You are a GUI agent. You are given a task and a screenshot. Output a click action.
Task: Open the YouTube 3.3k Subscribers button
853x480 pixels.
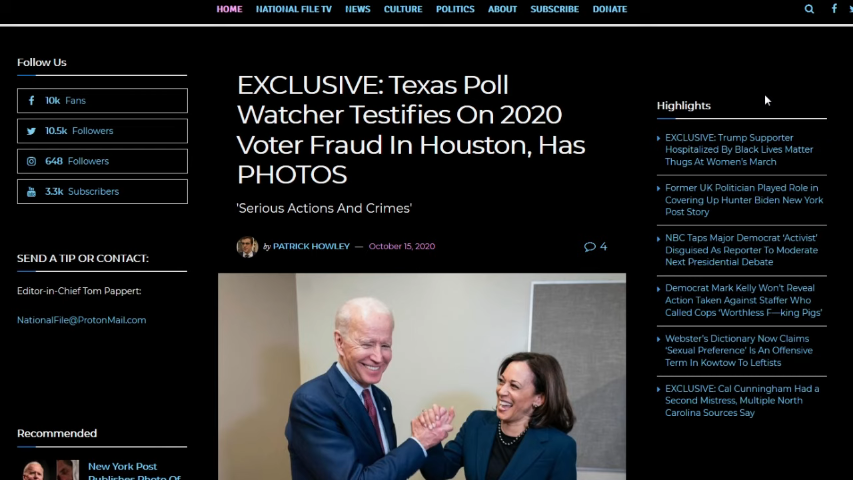pos(102,192)
